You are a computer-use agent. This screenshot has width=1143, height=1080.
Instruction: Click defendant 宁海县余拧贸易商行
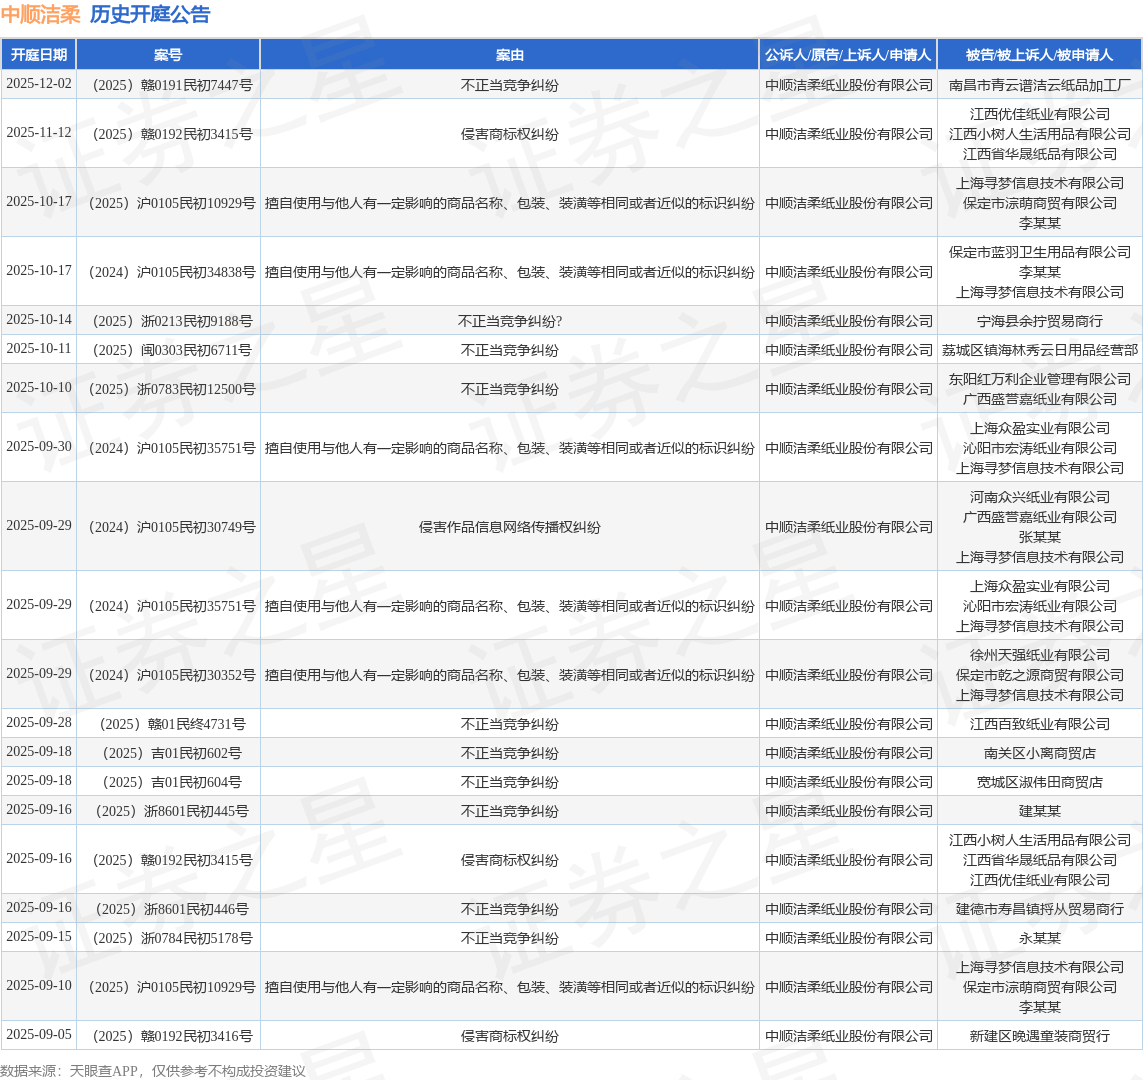pyautogui.click(x=1039, y=321)
